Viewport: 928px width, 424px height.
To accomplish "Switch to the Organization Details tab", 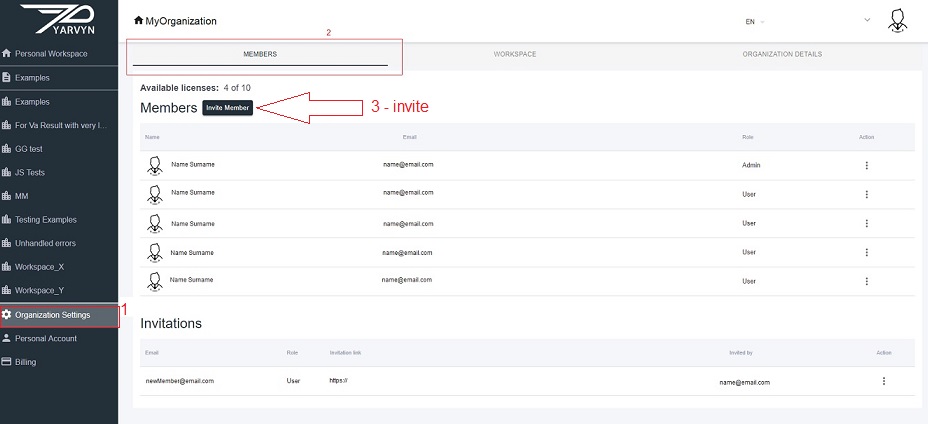I will click(782, 54).
